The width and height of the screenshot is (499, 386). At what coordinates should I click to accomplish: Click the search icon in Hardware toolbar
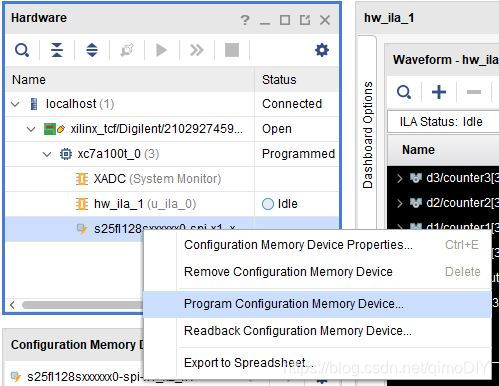tap(22, 50)
